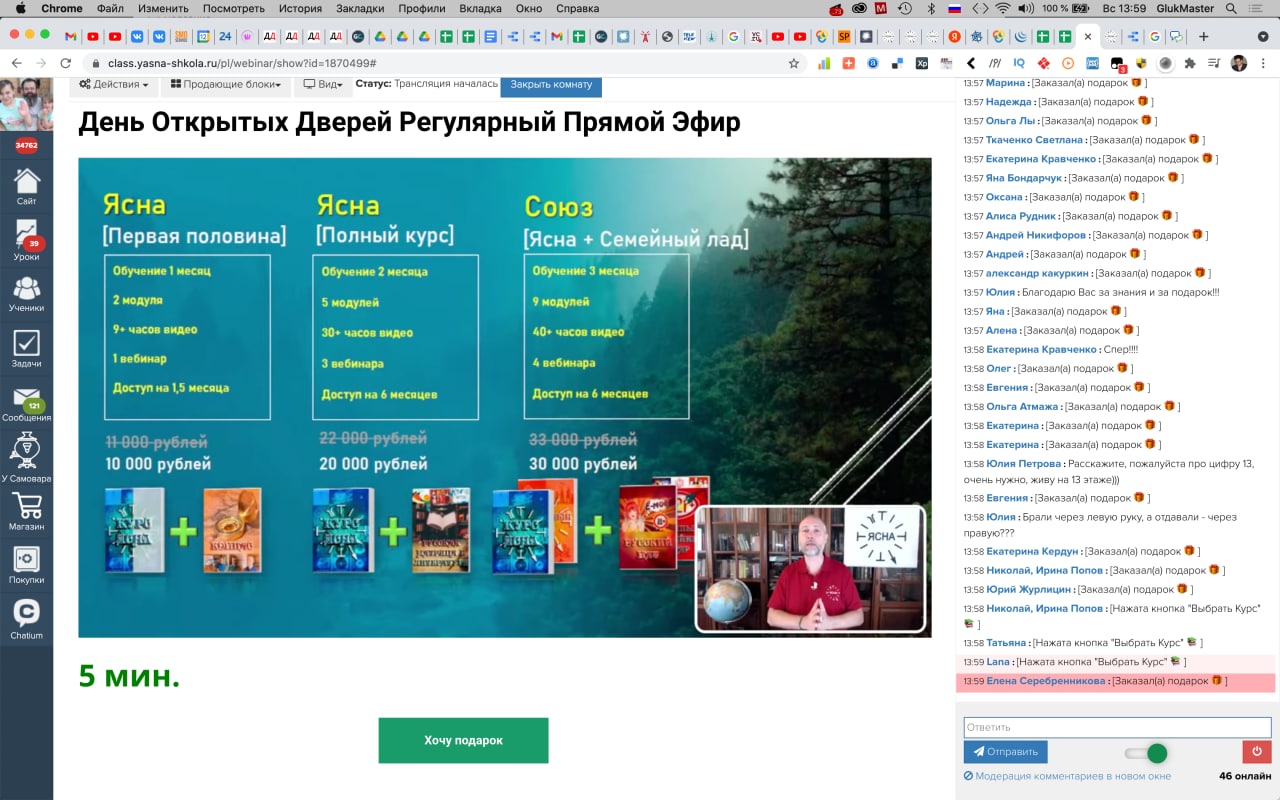Click the Wi-Fi icon in the menu bar
Viewport: 1280px width, 800px height.
coord(1002,8)
